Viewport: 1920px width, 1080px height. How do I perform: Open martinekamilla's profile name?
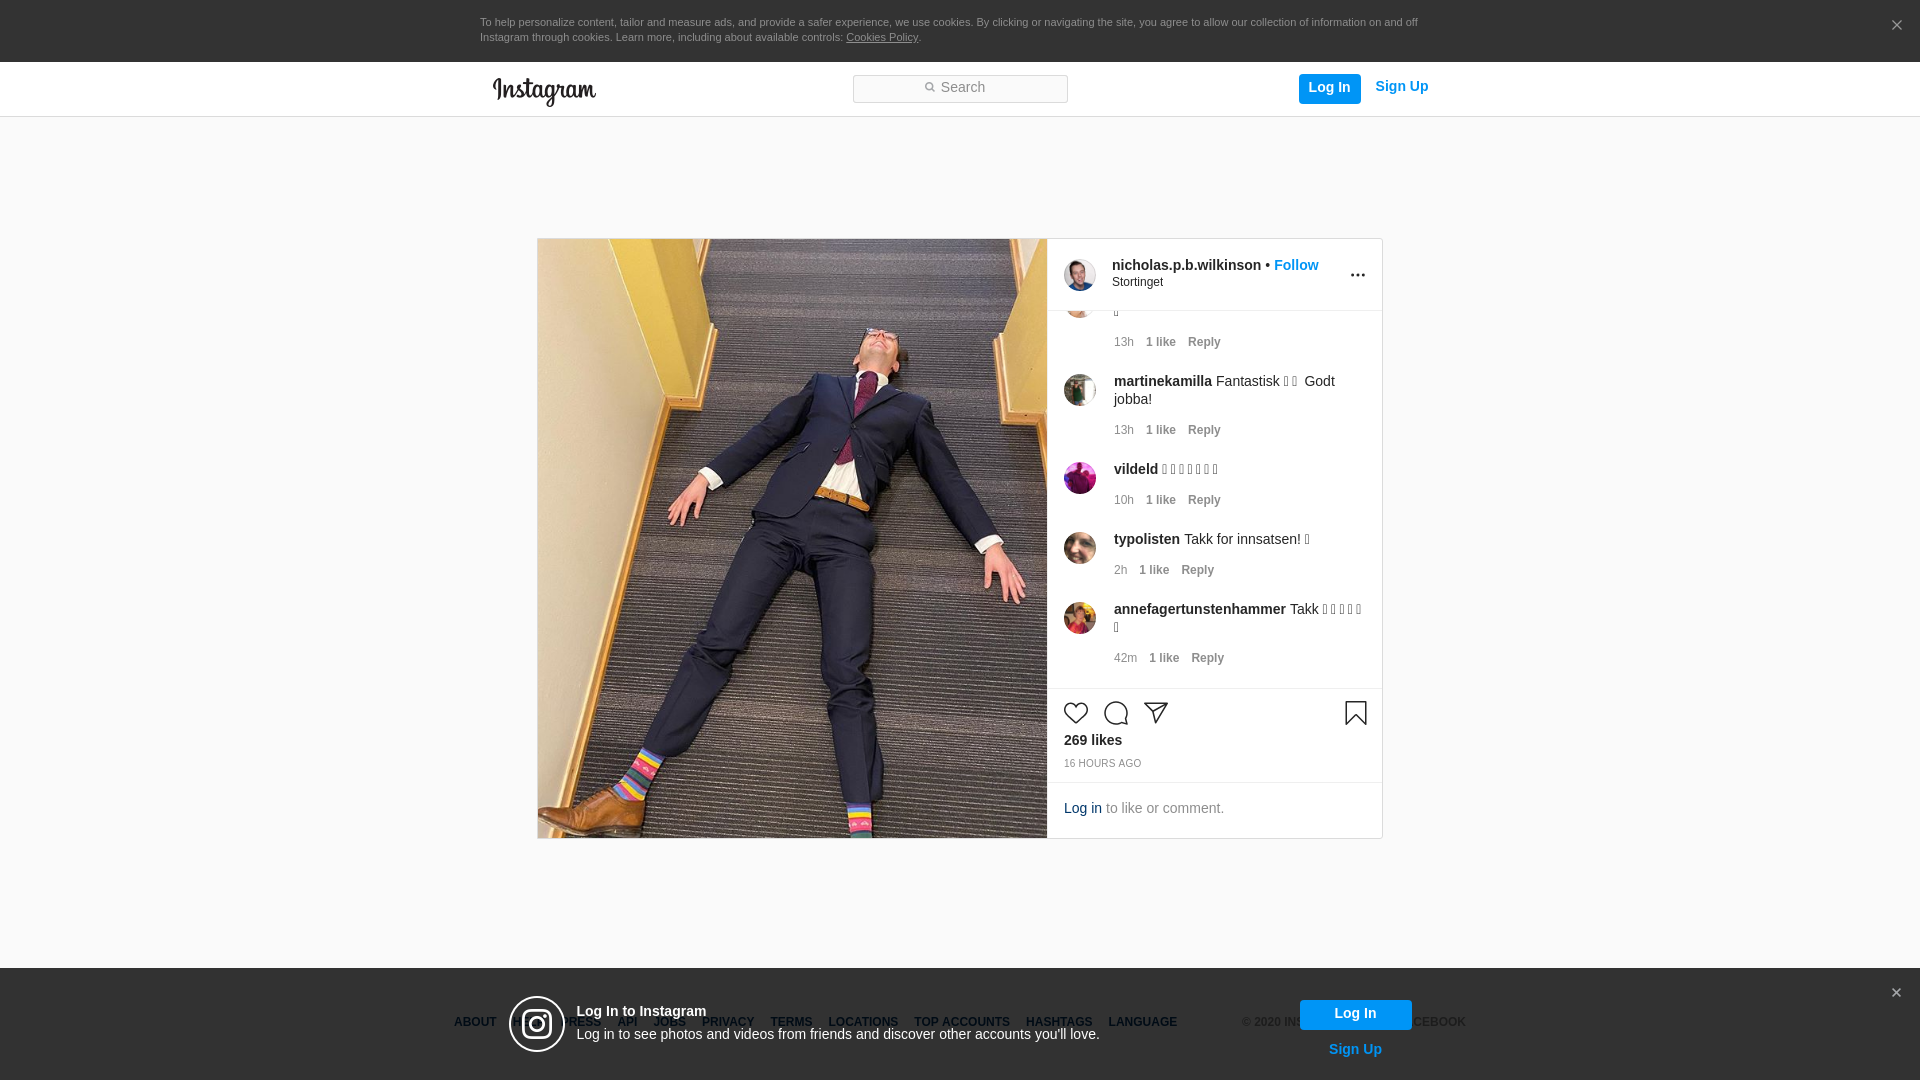pos(1162,381)
